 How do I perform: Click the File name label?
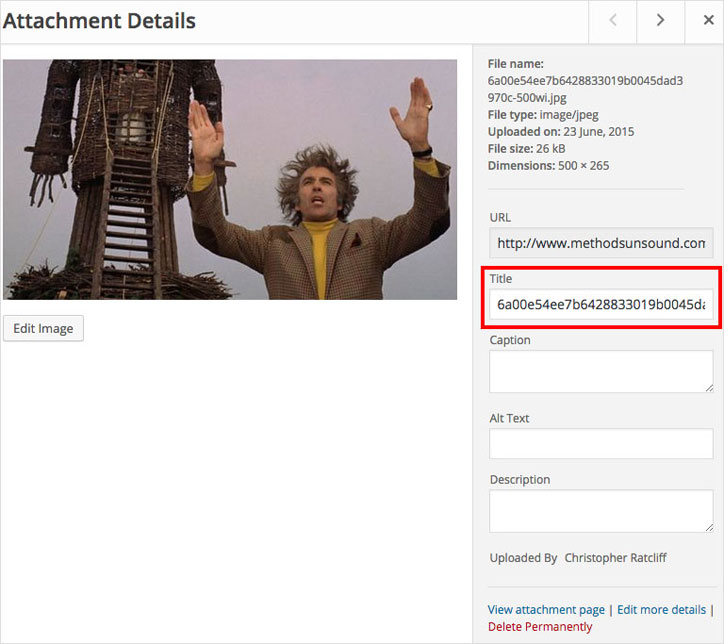tap(516, 64)
